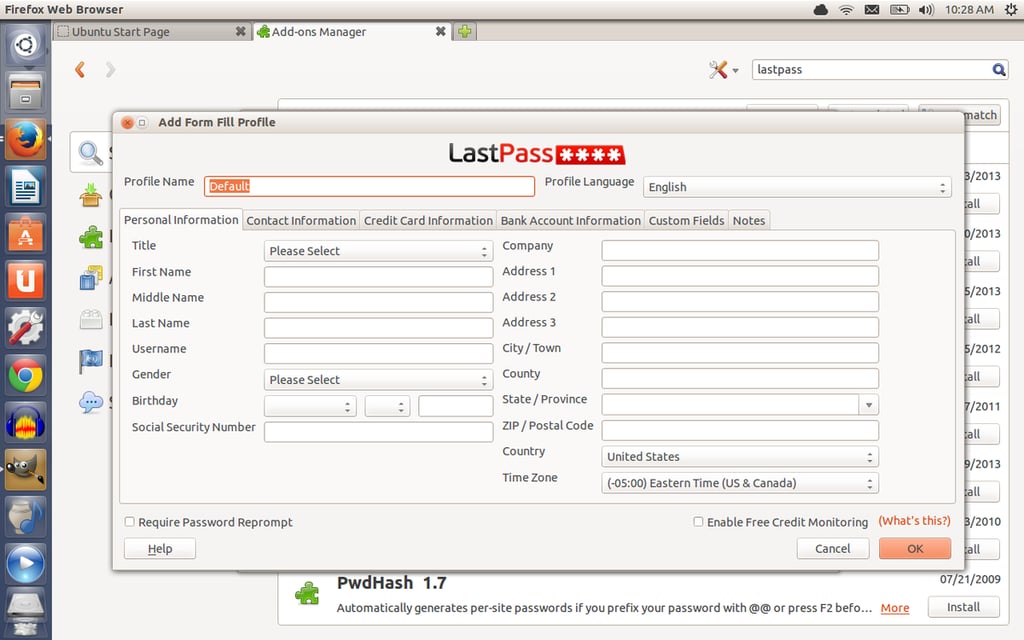Open System Settings wrench-gear icon
This screenshot has height=640, width=1024.
[25, 327]
